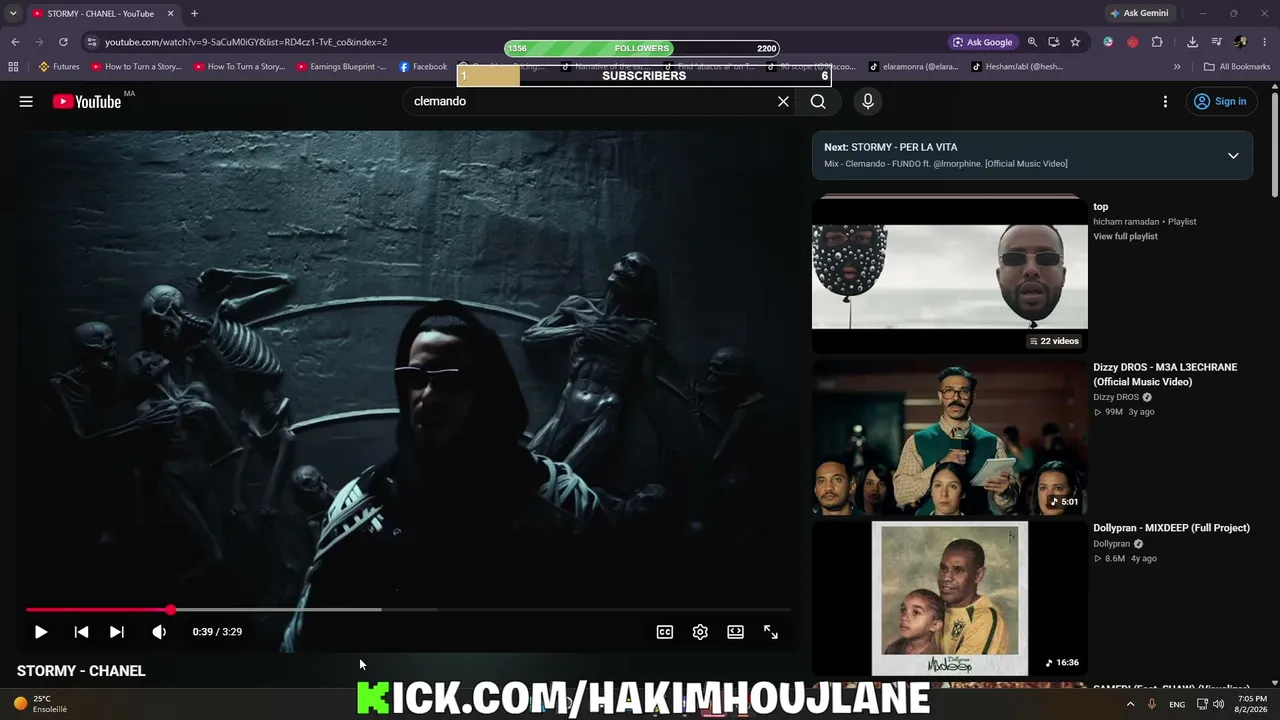Click 'View full playlist' link
Image resolution: width=1280 pixels, height=720 pixels.
[x=1125, y=237]
